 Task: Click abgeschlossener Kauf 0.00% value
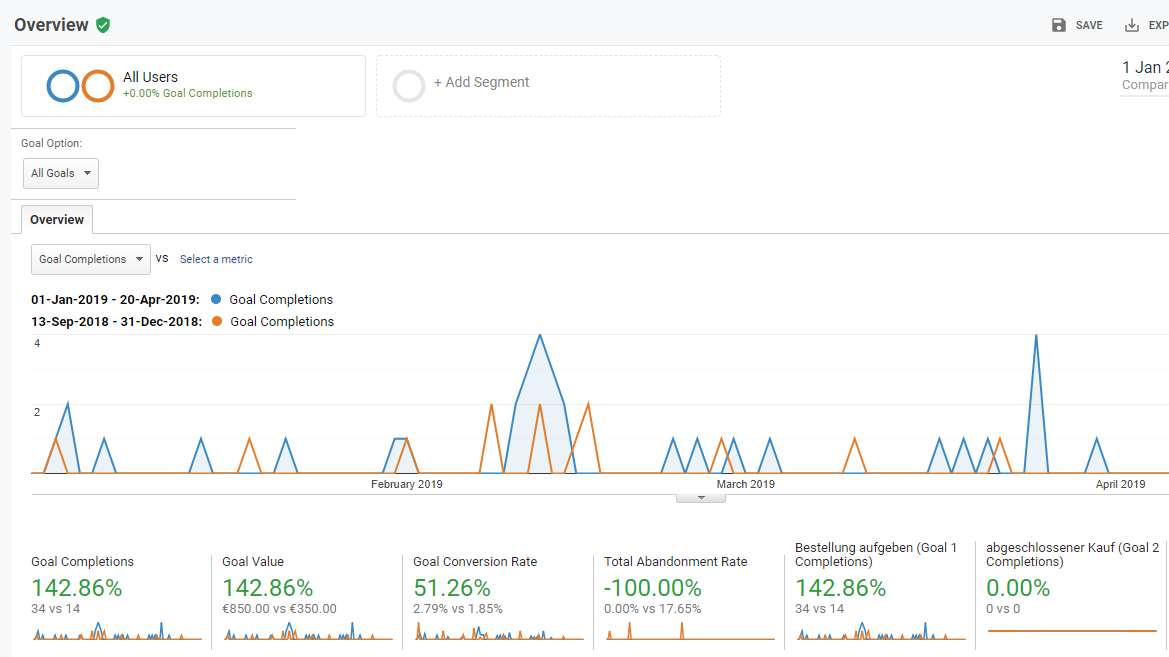click(x=1018, y=588)
